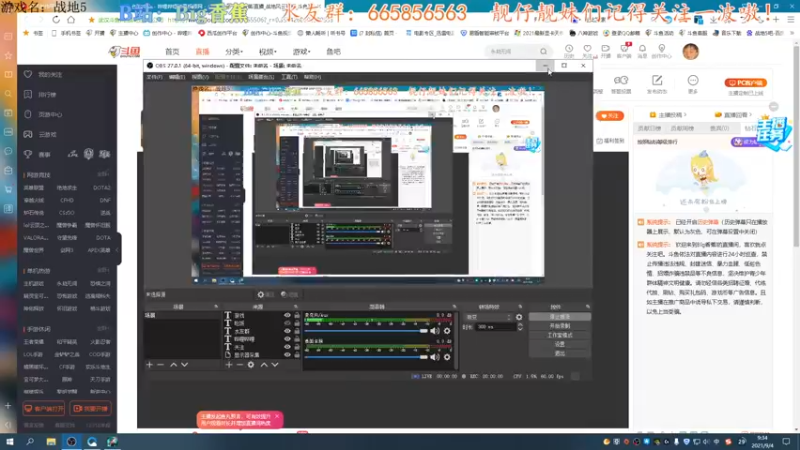Image resolution: width=800 pixels, height=450 pixels.
Task: Click 停止推流 button in OBS controls
Action: [560, 317]
